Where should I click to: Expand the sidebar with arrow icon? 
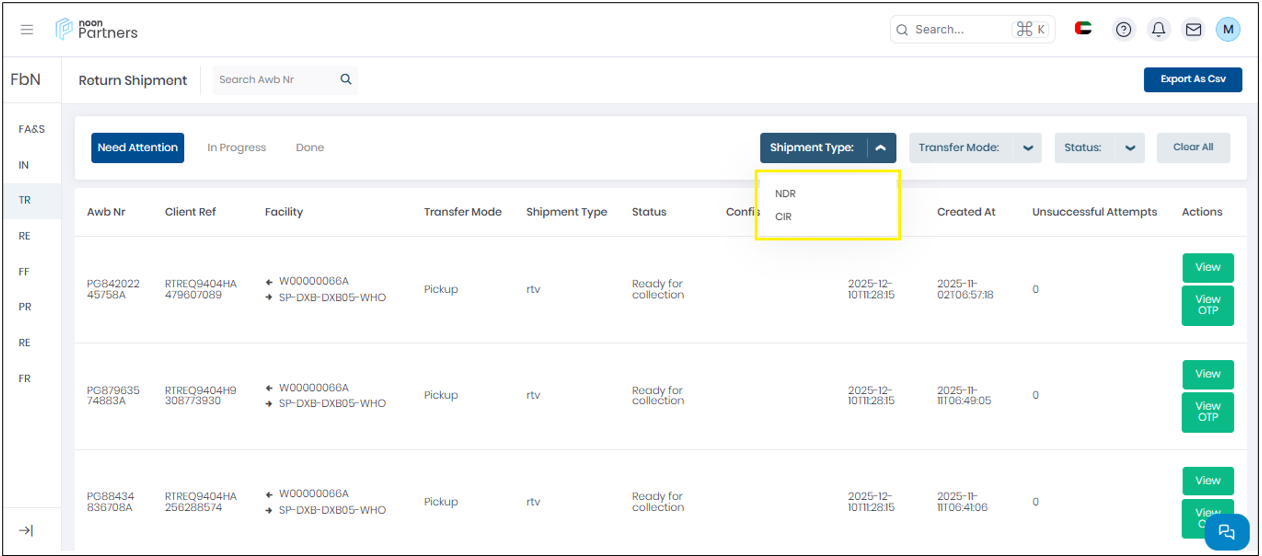(26, 530)
